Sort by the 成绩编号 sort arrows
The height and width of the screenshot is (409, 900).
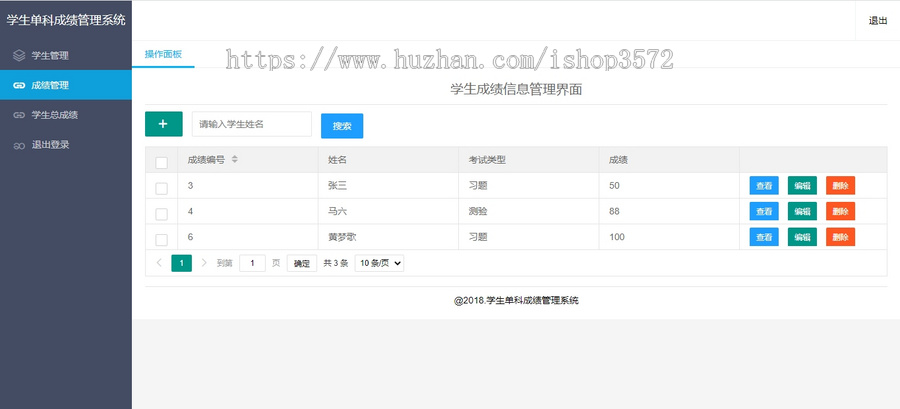coord(234,160)
